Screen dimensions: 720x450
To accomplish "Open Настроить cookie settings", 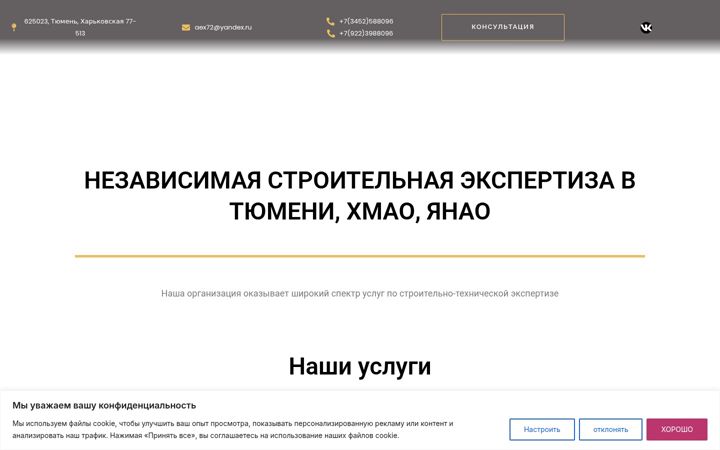I will [x=542, y=429].
